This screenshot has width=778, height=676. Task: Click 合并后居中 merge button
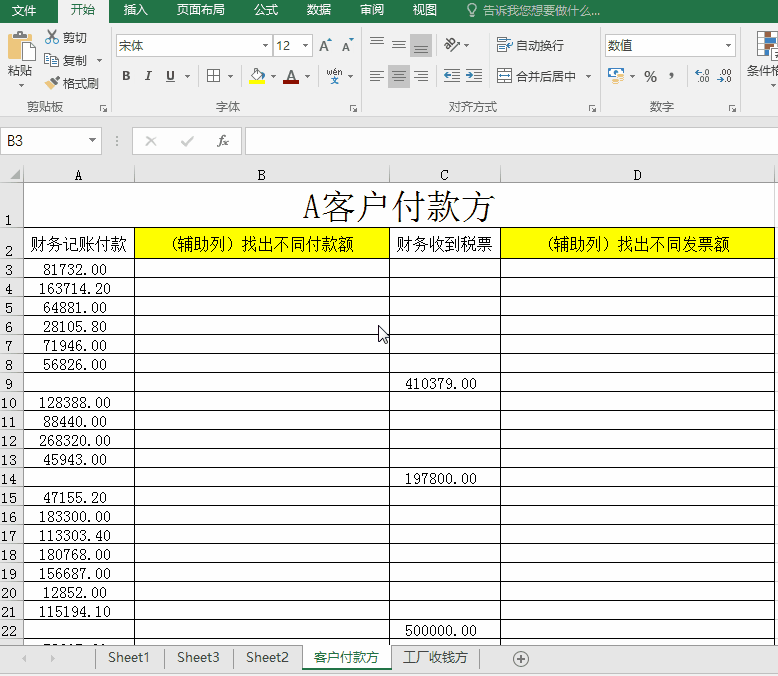tap(537, 76)
